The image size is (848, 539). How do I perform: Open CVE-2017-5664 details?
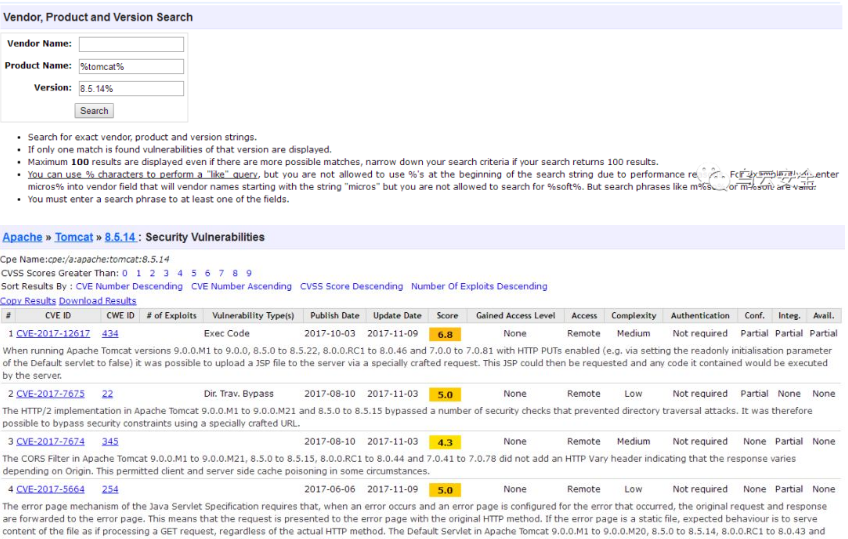tap(50, 489)
